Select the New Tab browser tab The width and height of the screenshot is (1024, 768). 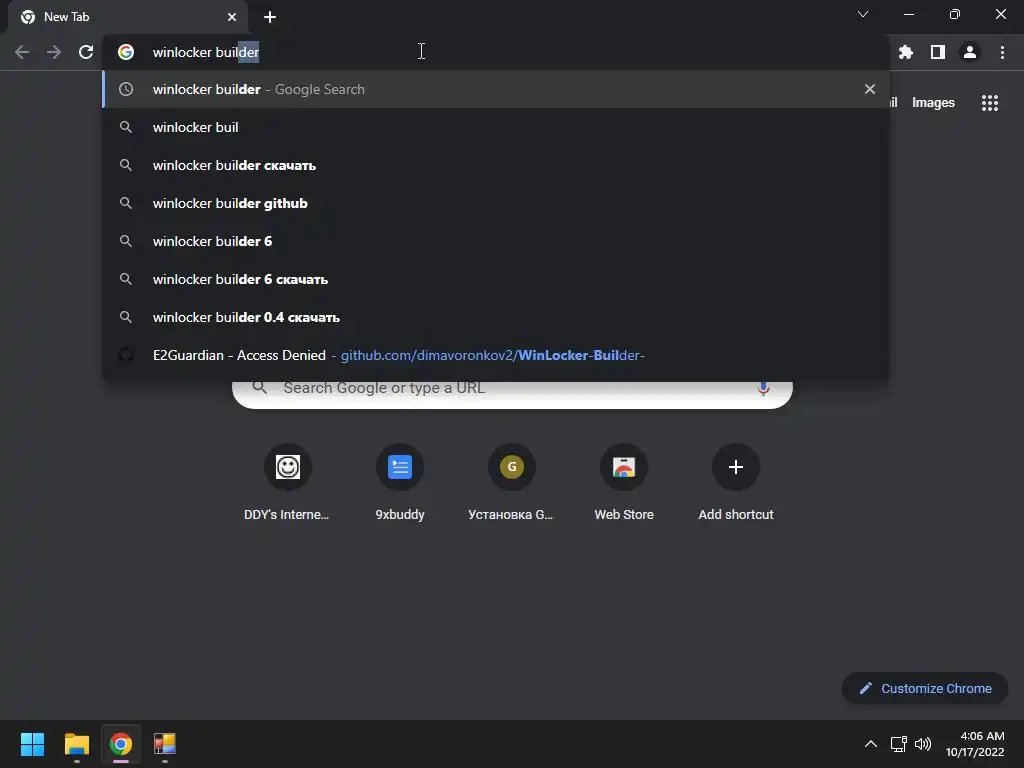[128, 17]
